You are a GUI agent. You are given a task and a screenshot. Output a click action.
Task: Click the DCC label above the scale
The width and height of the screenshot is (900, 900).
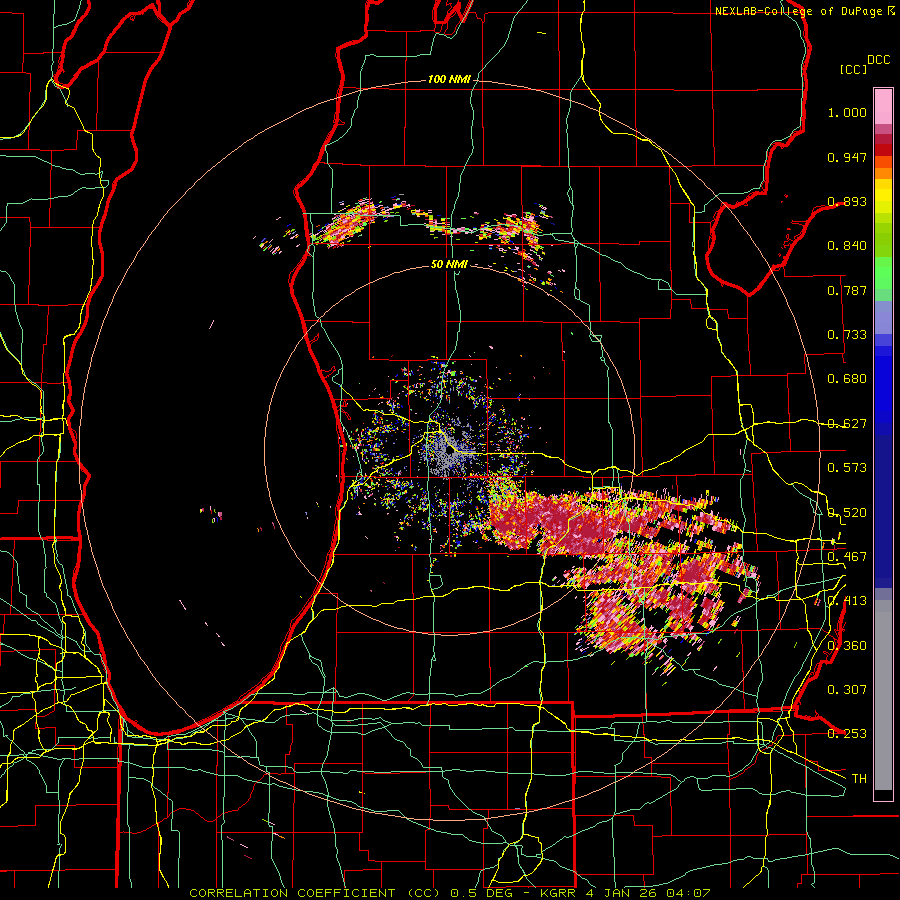pyautogui.click(x=878, y=60)
